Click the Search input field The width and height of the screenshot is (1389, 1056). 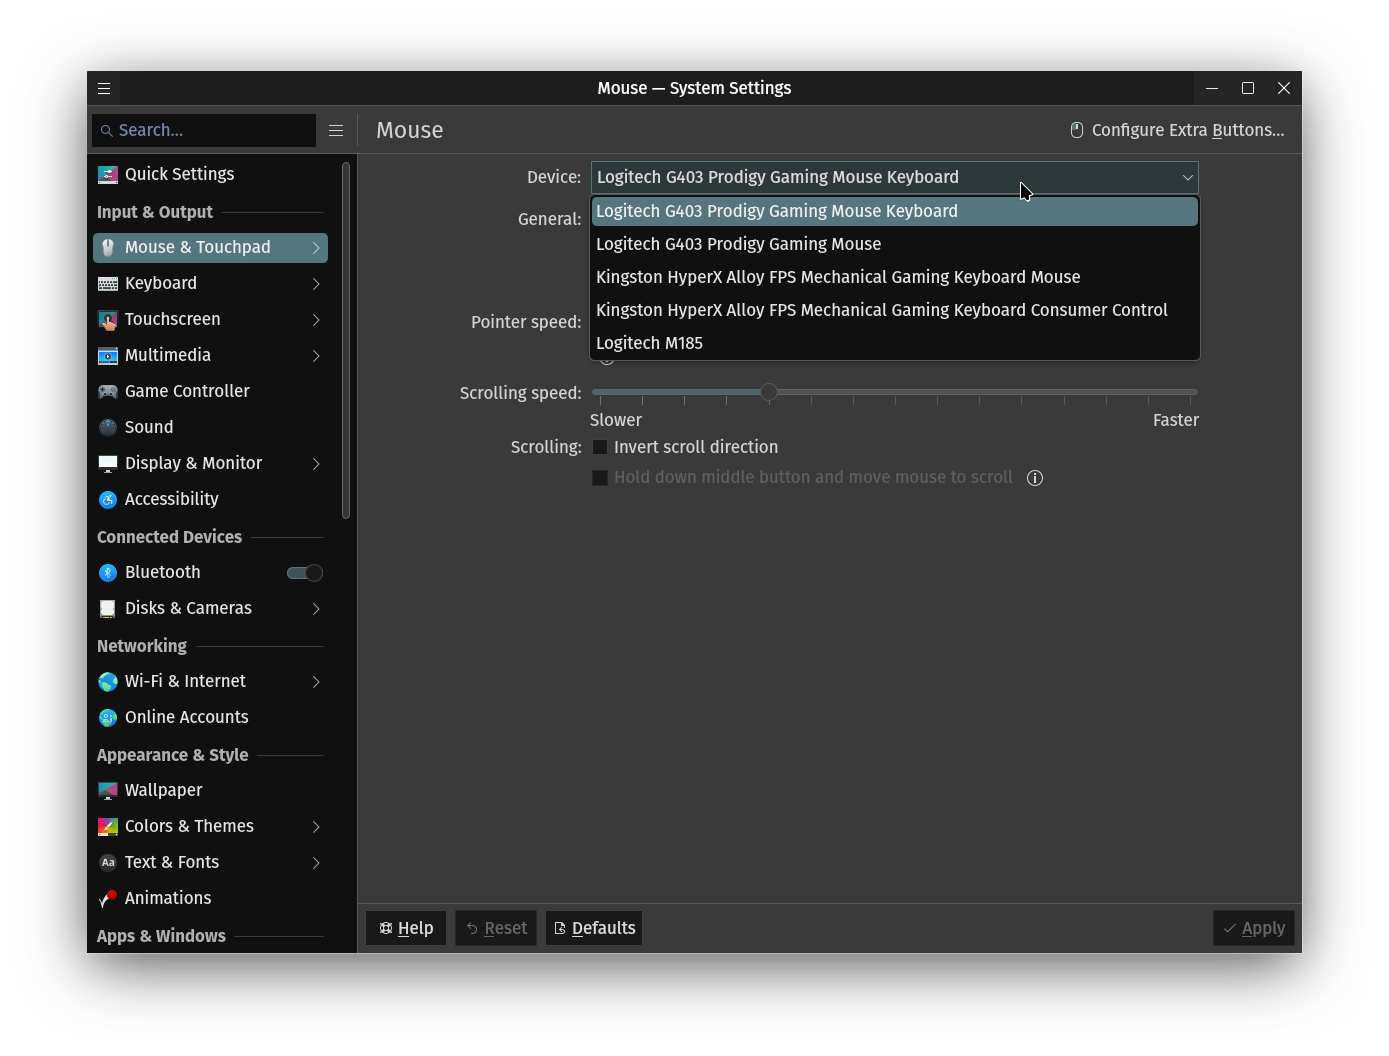204,130
